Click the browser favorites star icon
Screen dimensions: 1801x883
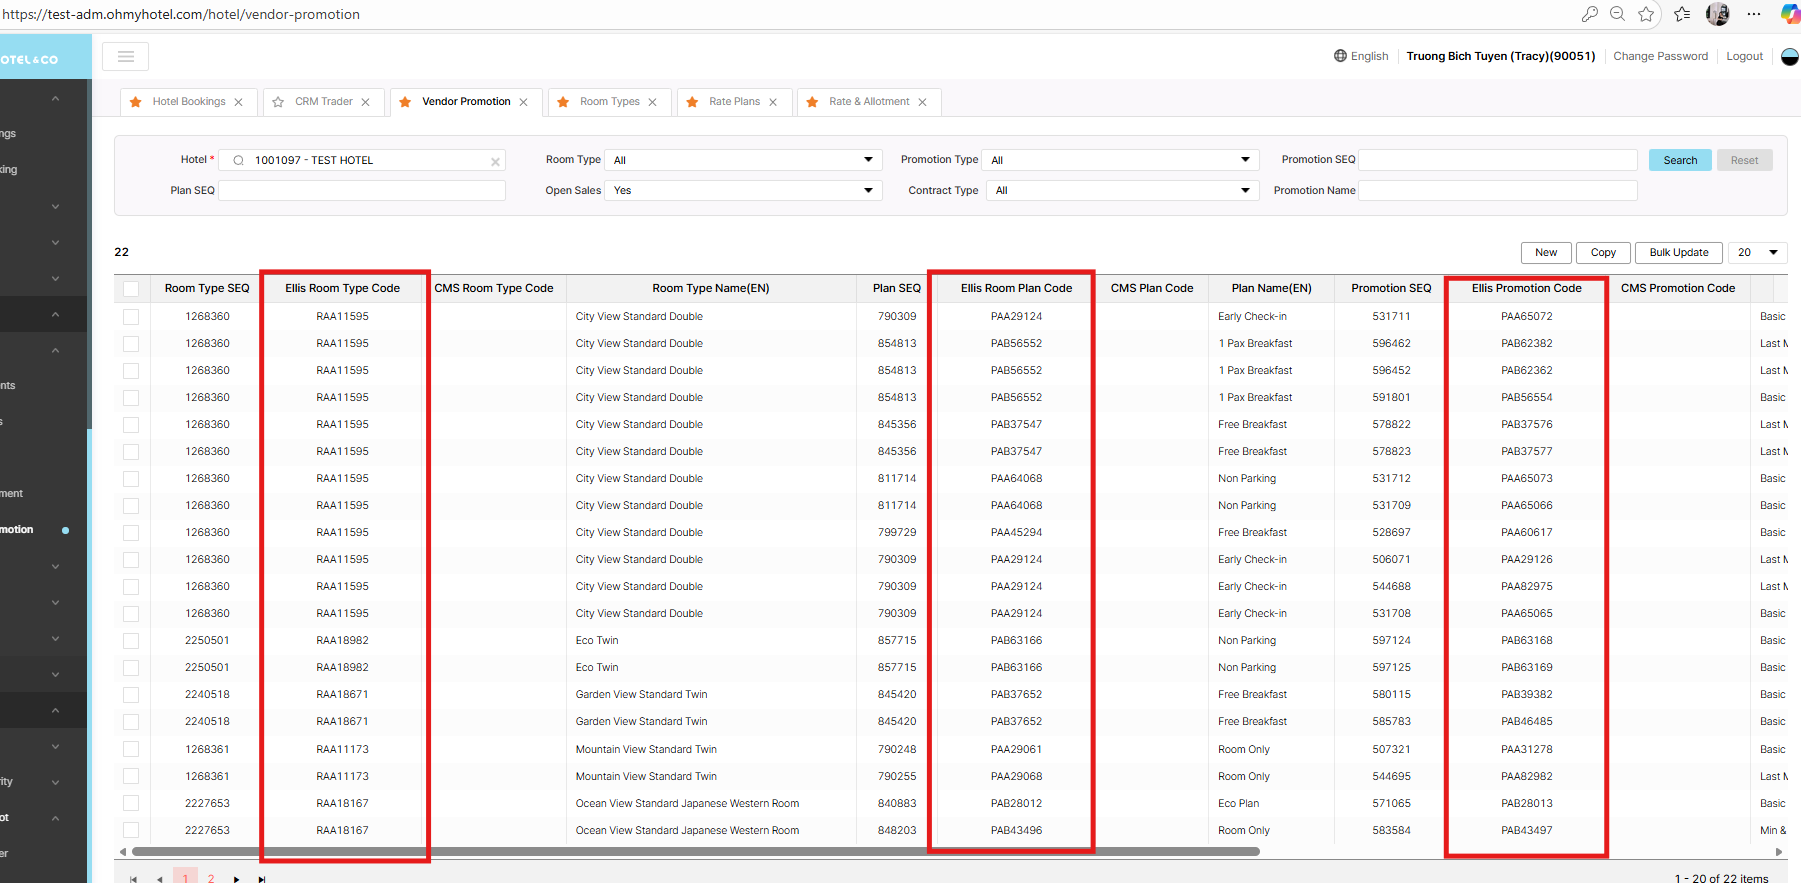1646,14
